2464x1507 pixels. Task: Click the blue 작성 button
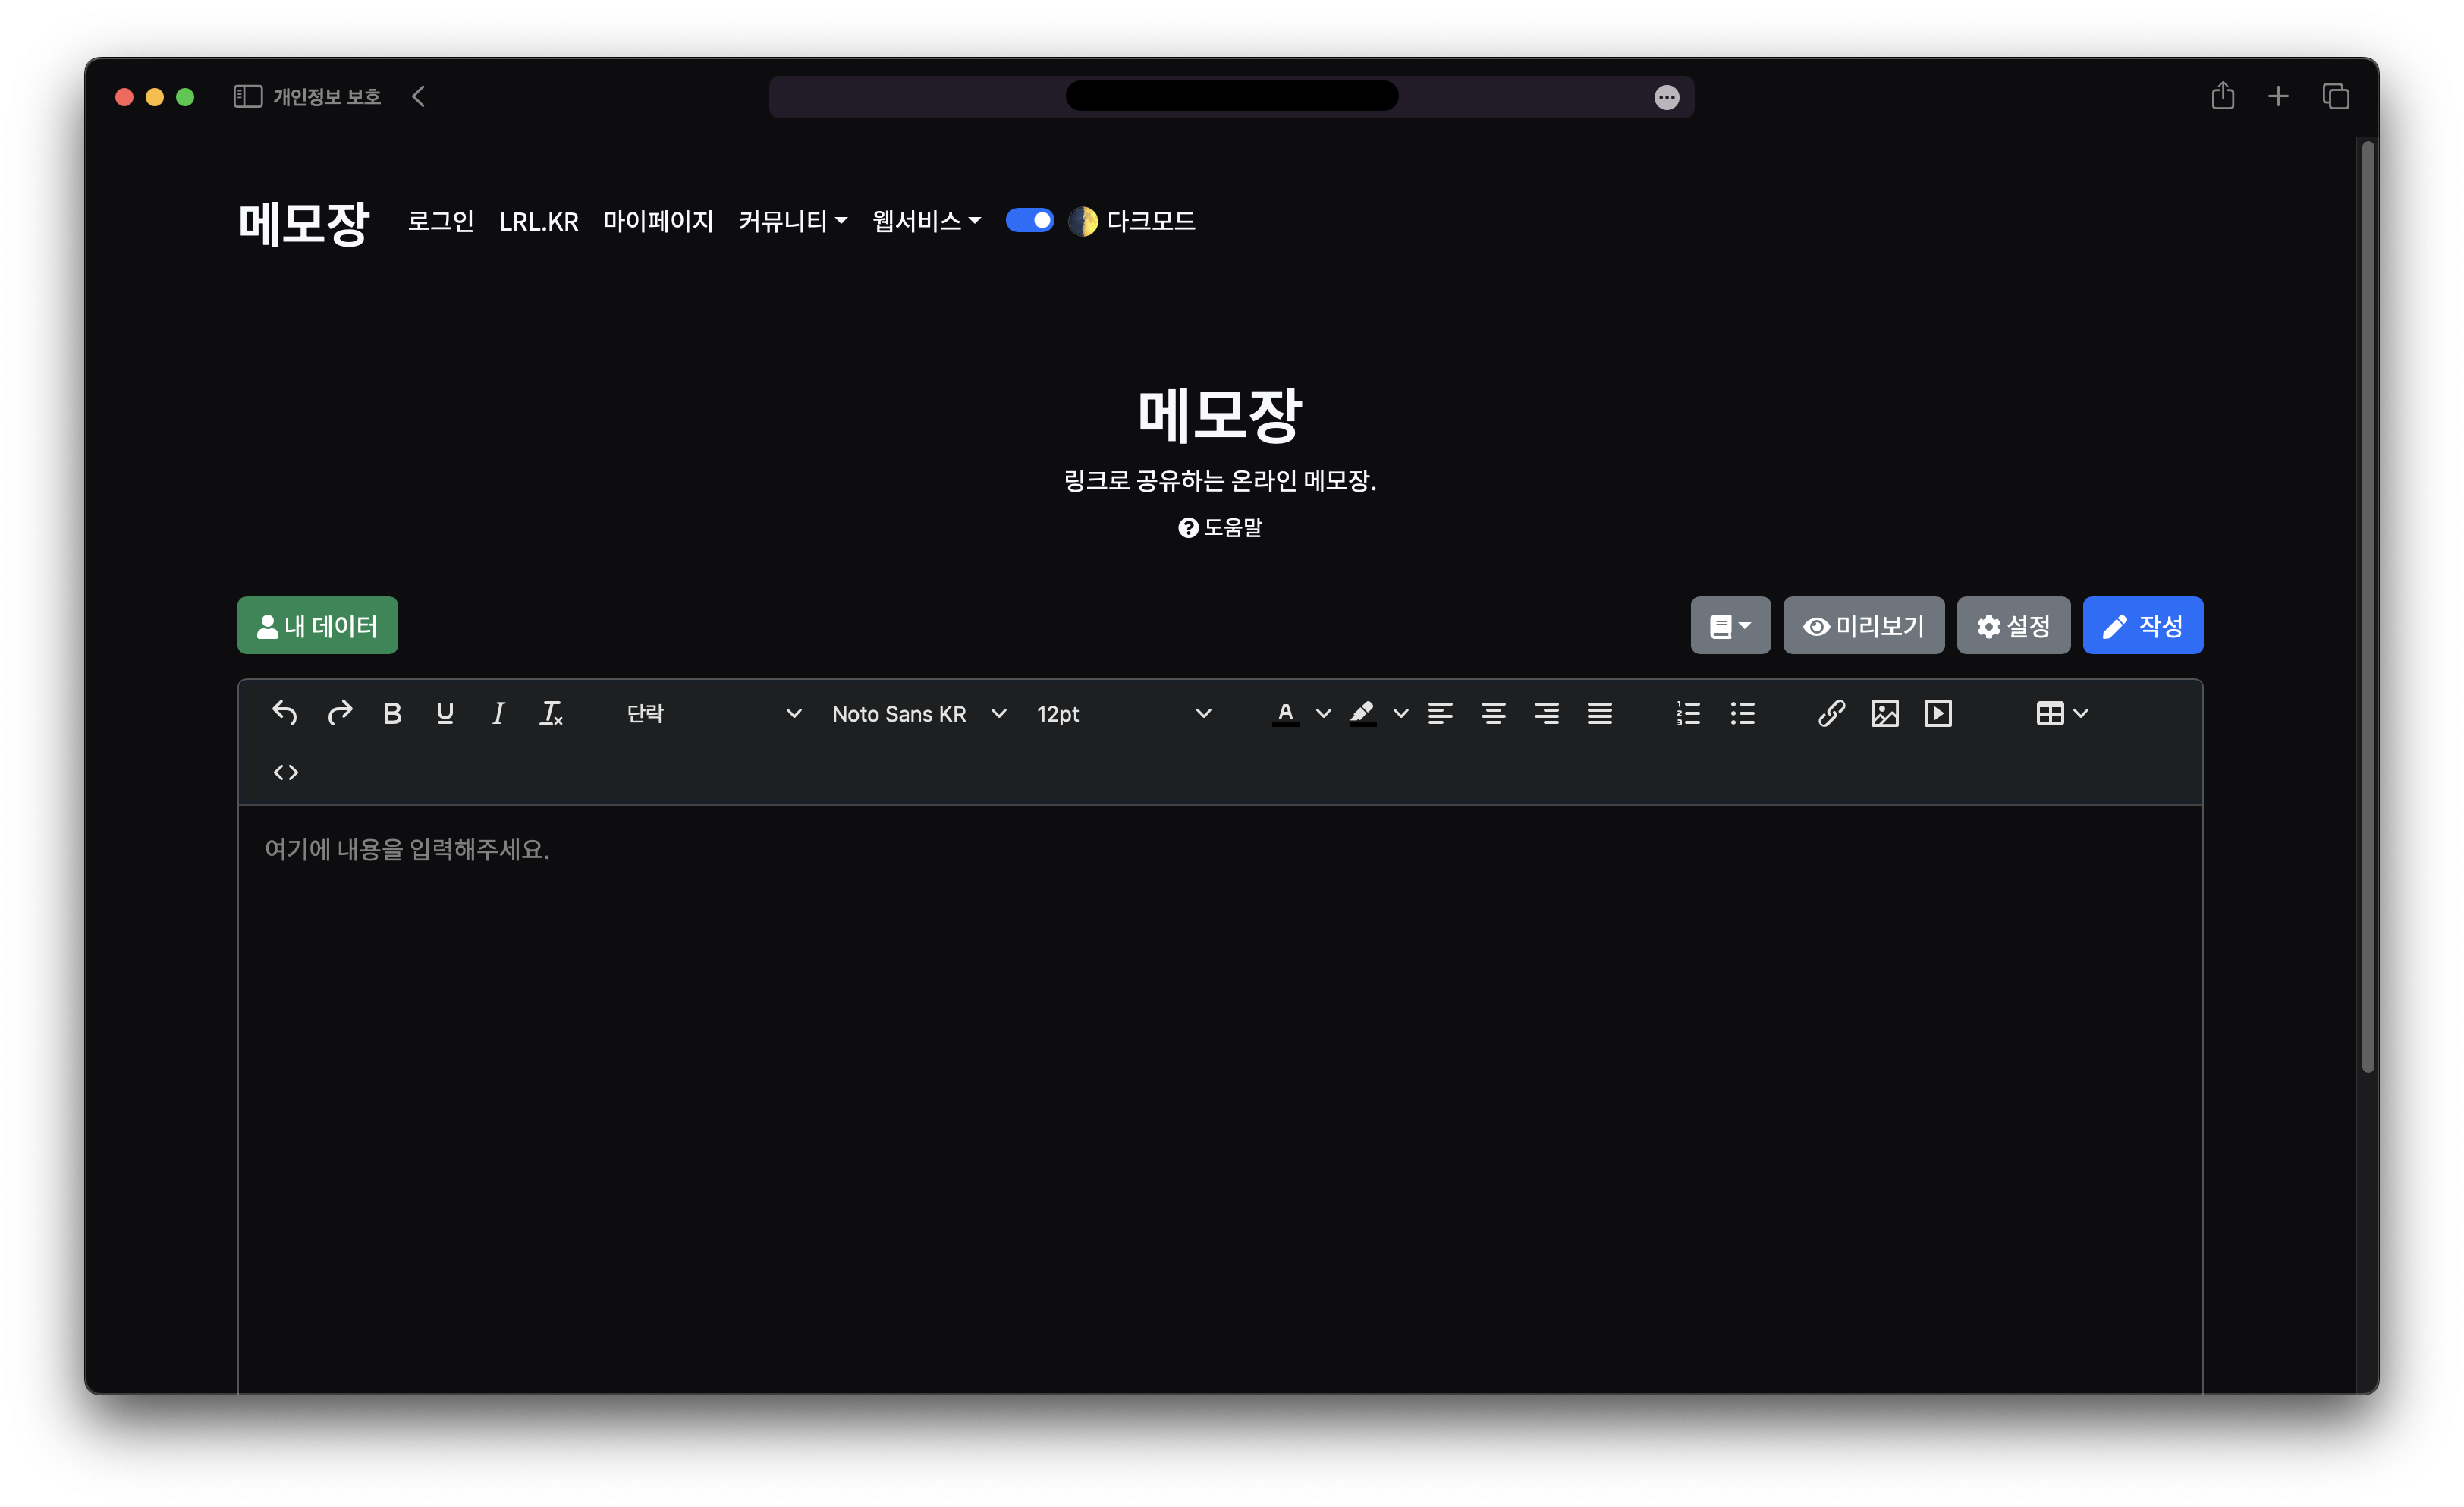pyautogui.click(x=2142, y=625)
